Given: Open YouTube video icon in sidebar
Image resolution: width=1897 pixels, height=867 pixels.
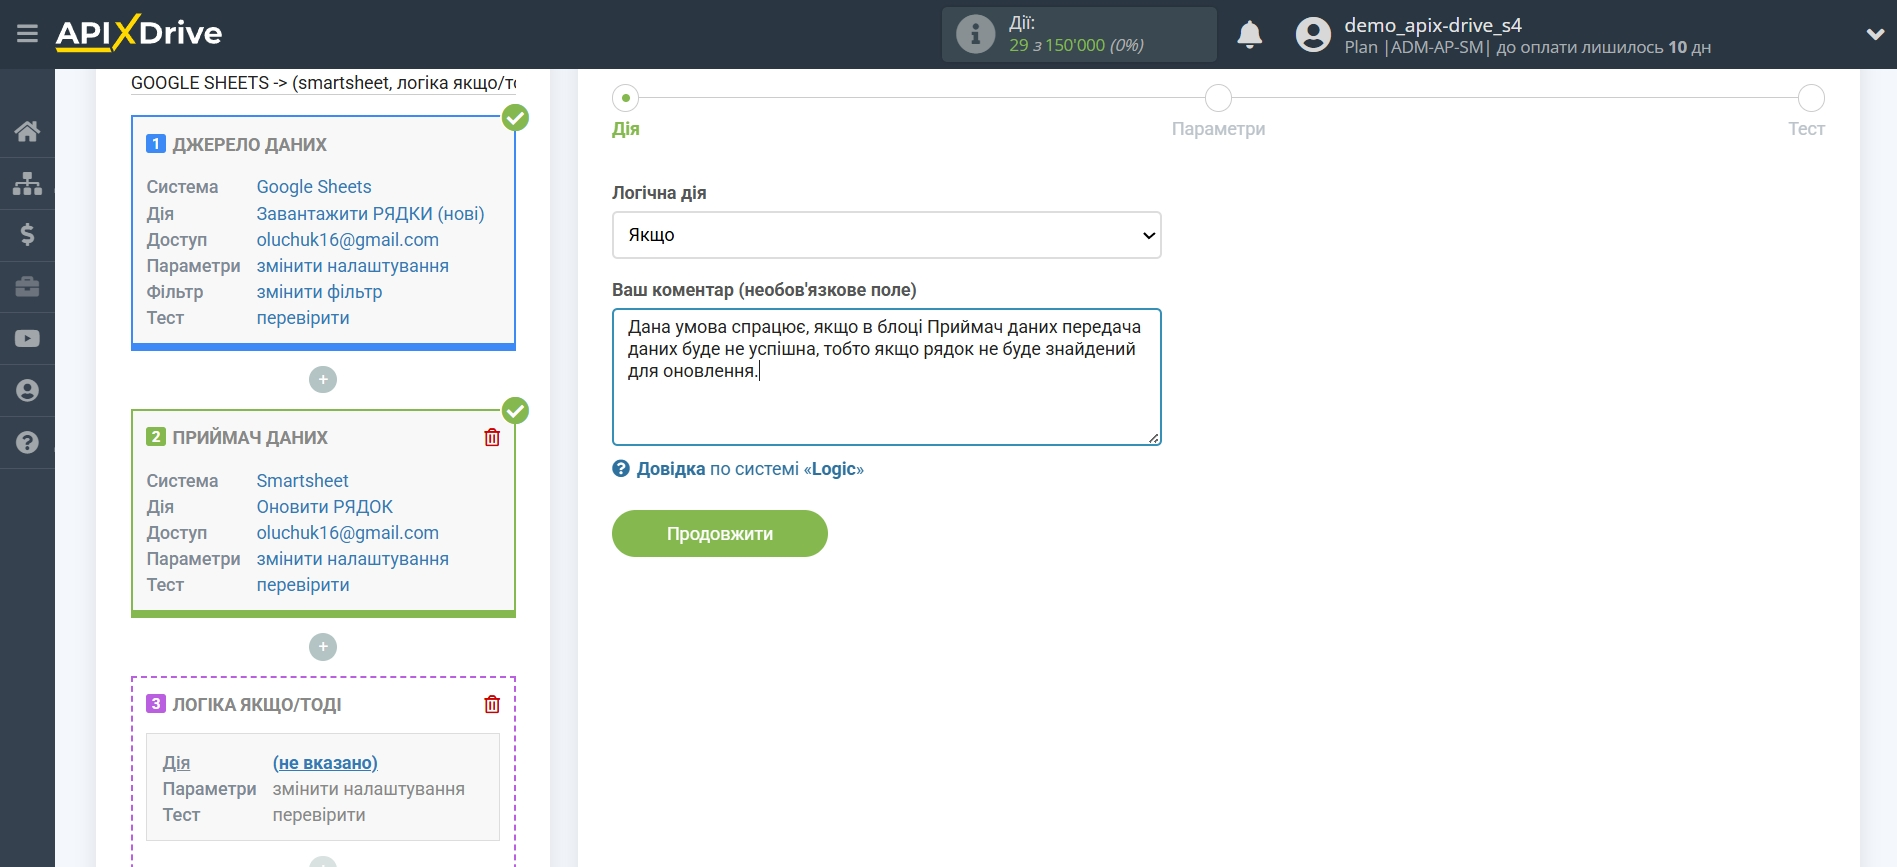Looking at the screenshot, I should click(27, 339).
